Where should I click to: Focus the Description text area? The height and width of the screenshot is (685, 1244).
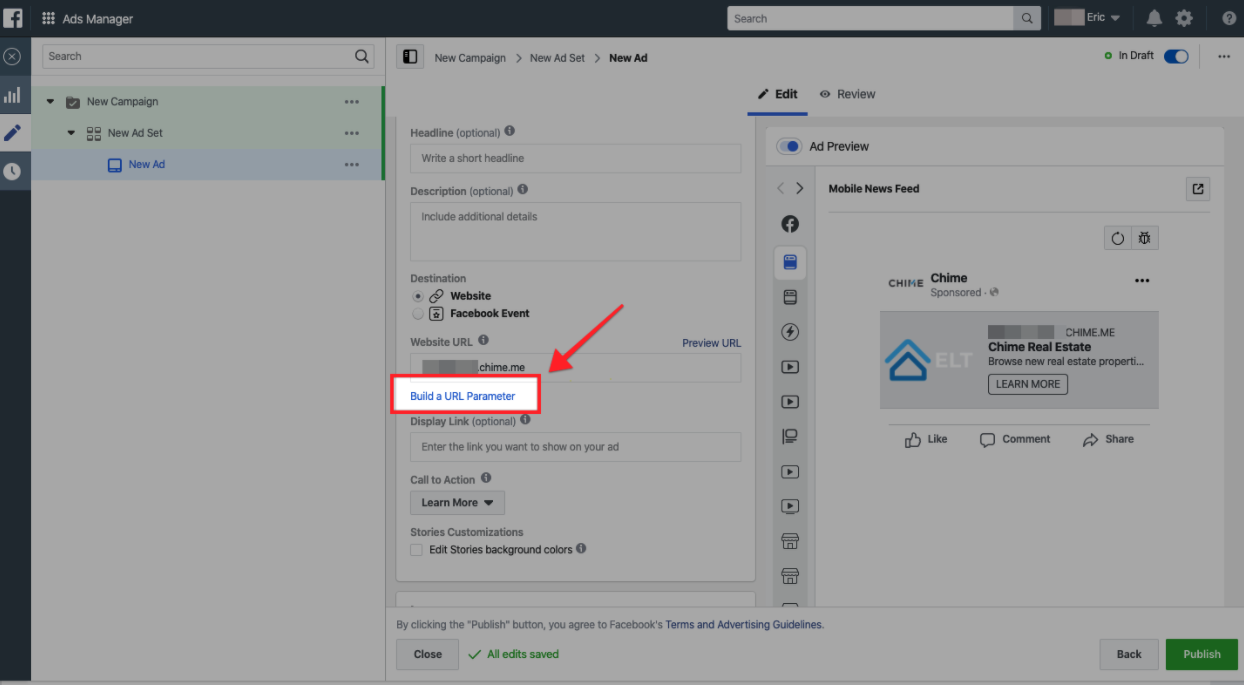pos(575,232)
